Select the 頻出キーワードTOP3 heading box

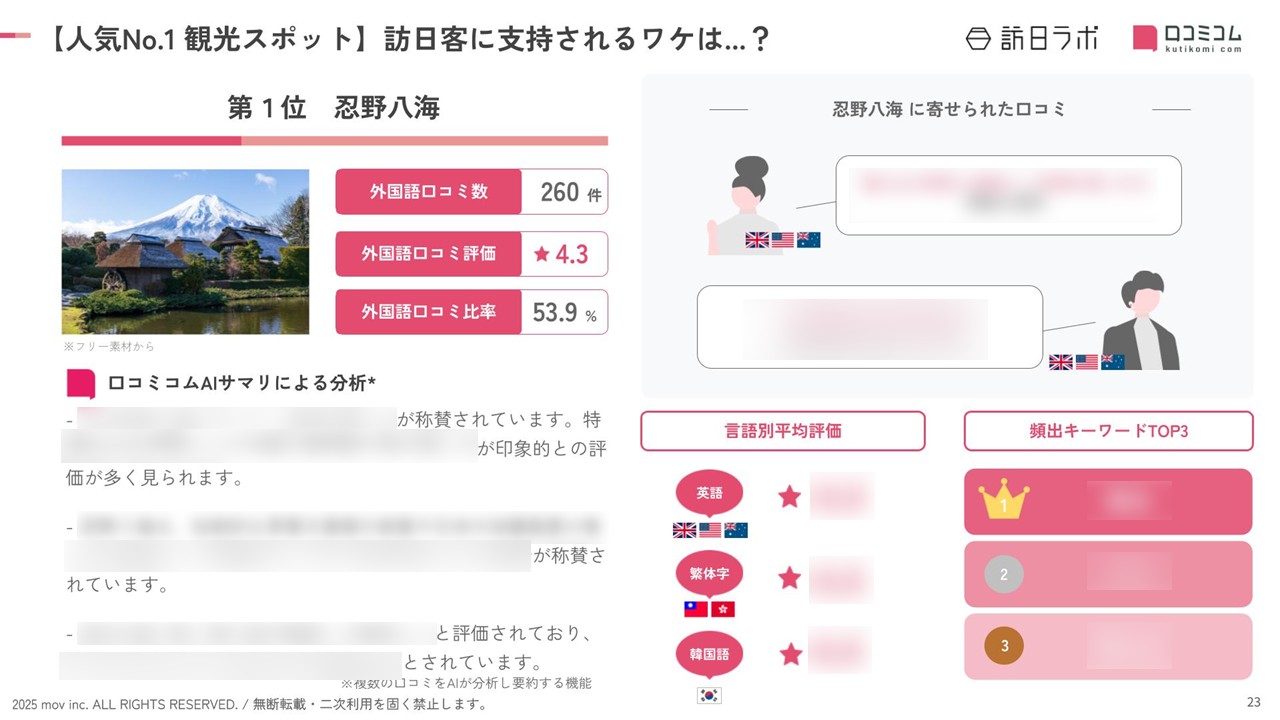[1108, 431]
